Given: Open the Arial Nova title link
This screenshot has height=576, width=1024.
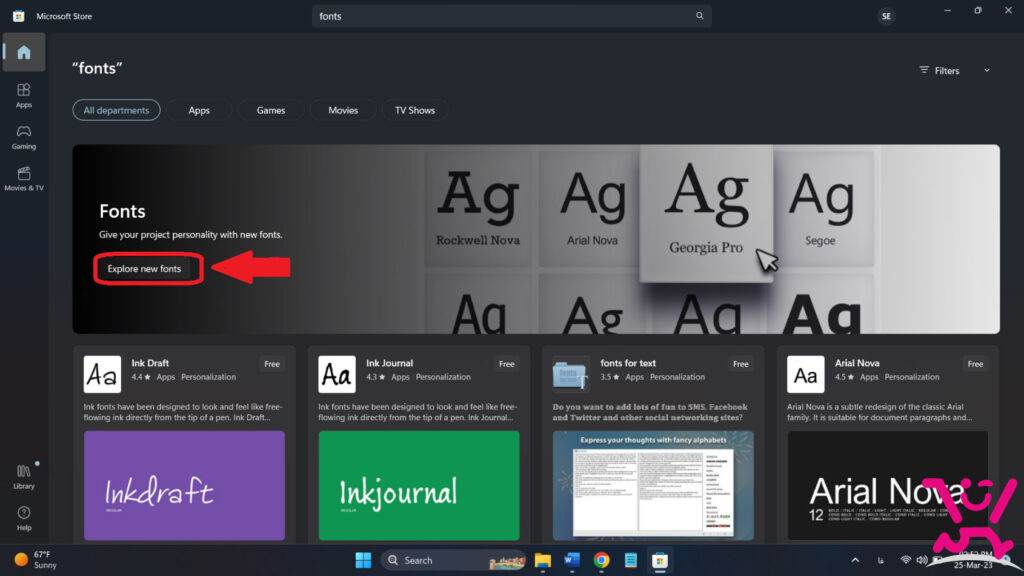Looking at the screenshot, I should coord(857,363).
